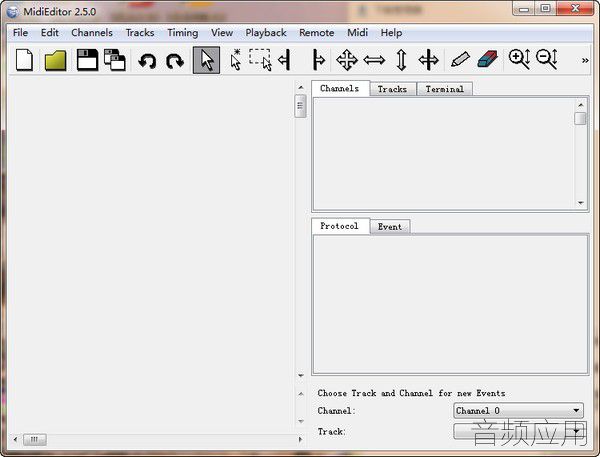
Task: Switch to the Channels tab in upper panel
Action: (340, 88)
